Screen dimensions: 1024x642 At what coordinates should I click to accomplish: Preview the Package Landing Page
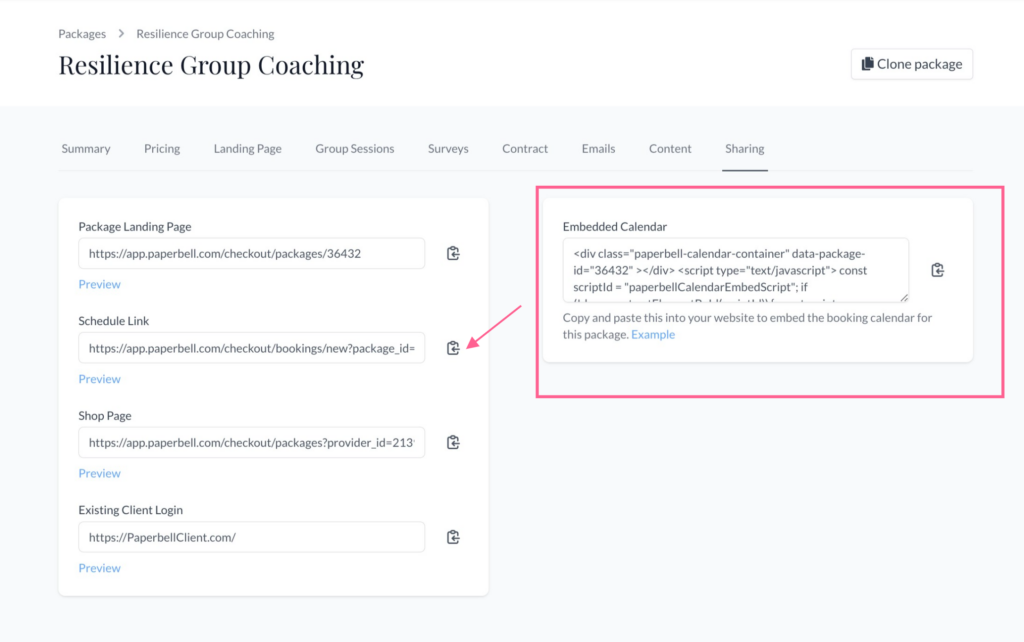[x=99, y=284]
